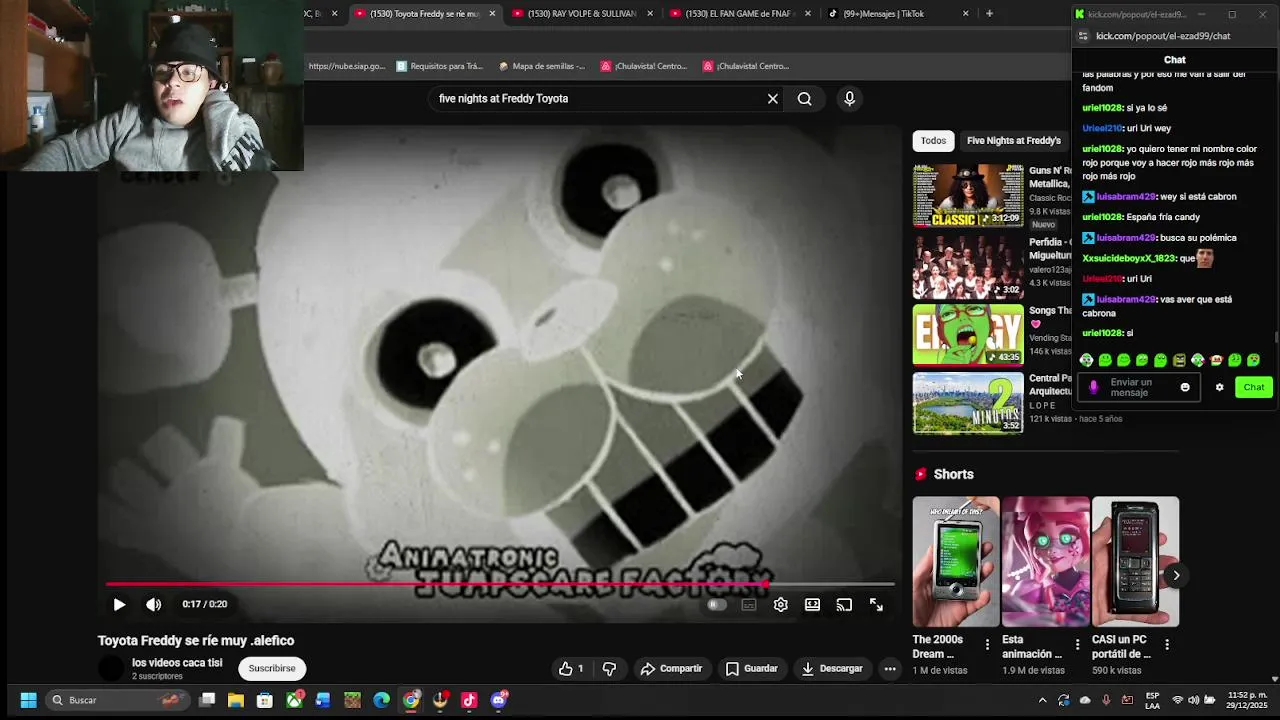Open more actions three-dot menu under video
The height and width of the screenshot is (720, 1280).
coord(889,669)
